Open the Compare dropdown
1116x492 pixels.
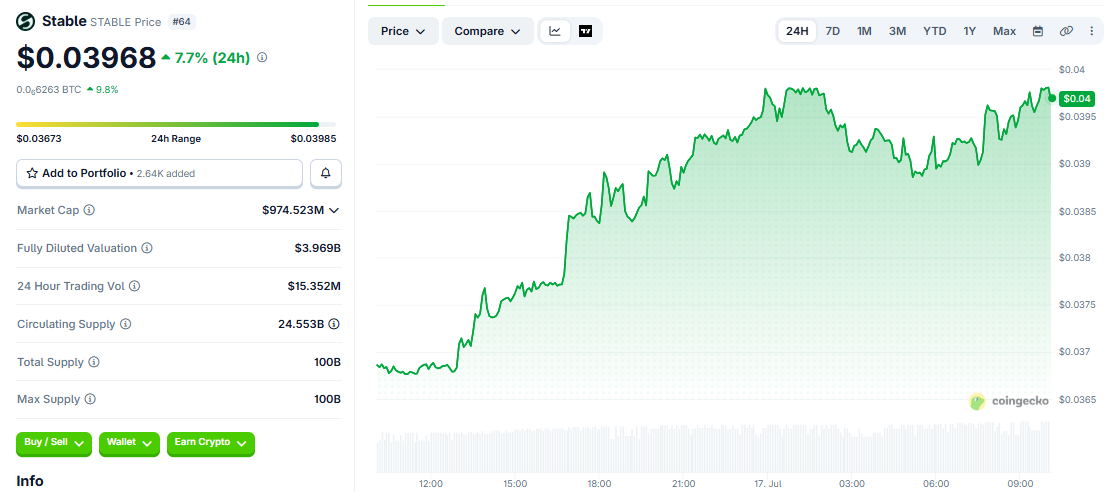point(488,31)
